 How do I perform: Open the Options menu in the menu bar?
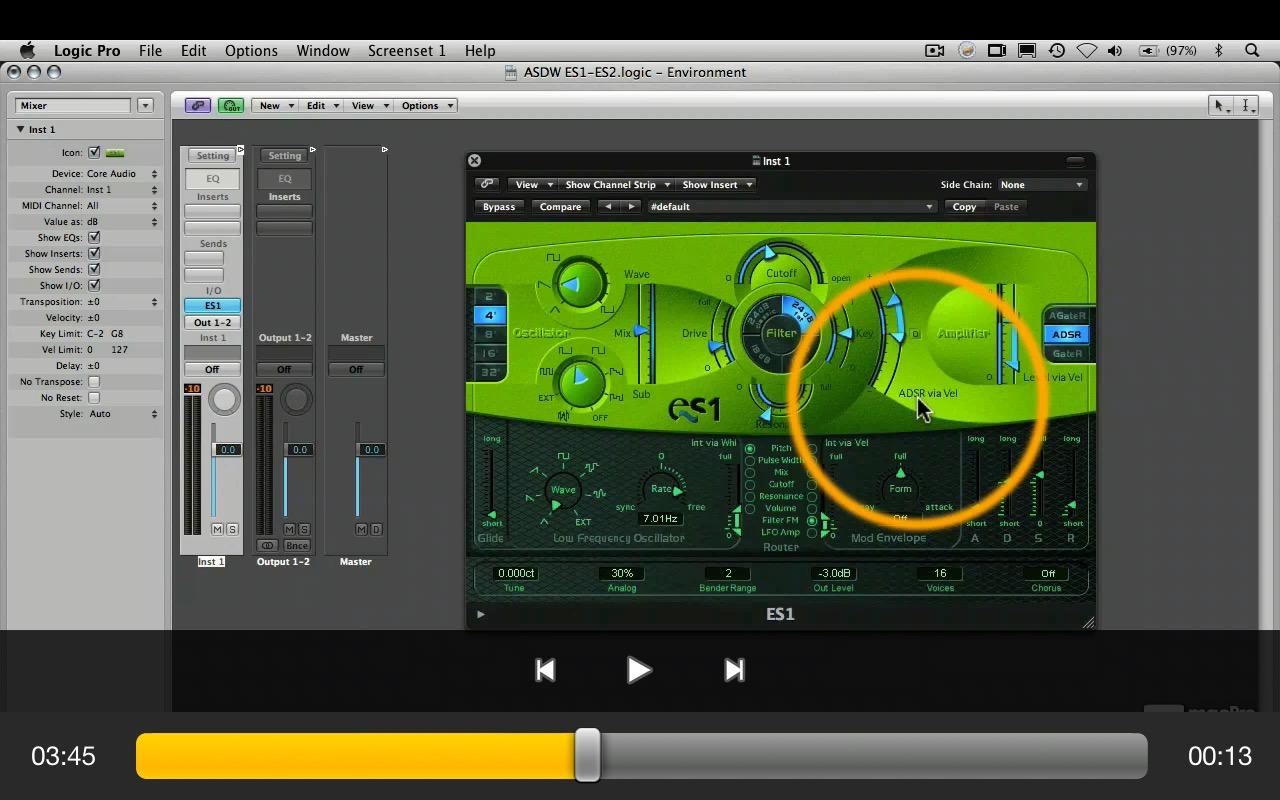pos(251,50)
